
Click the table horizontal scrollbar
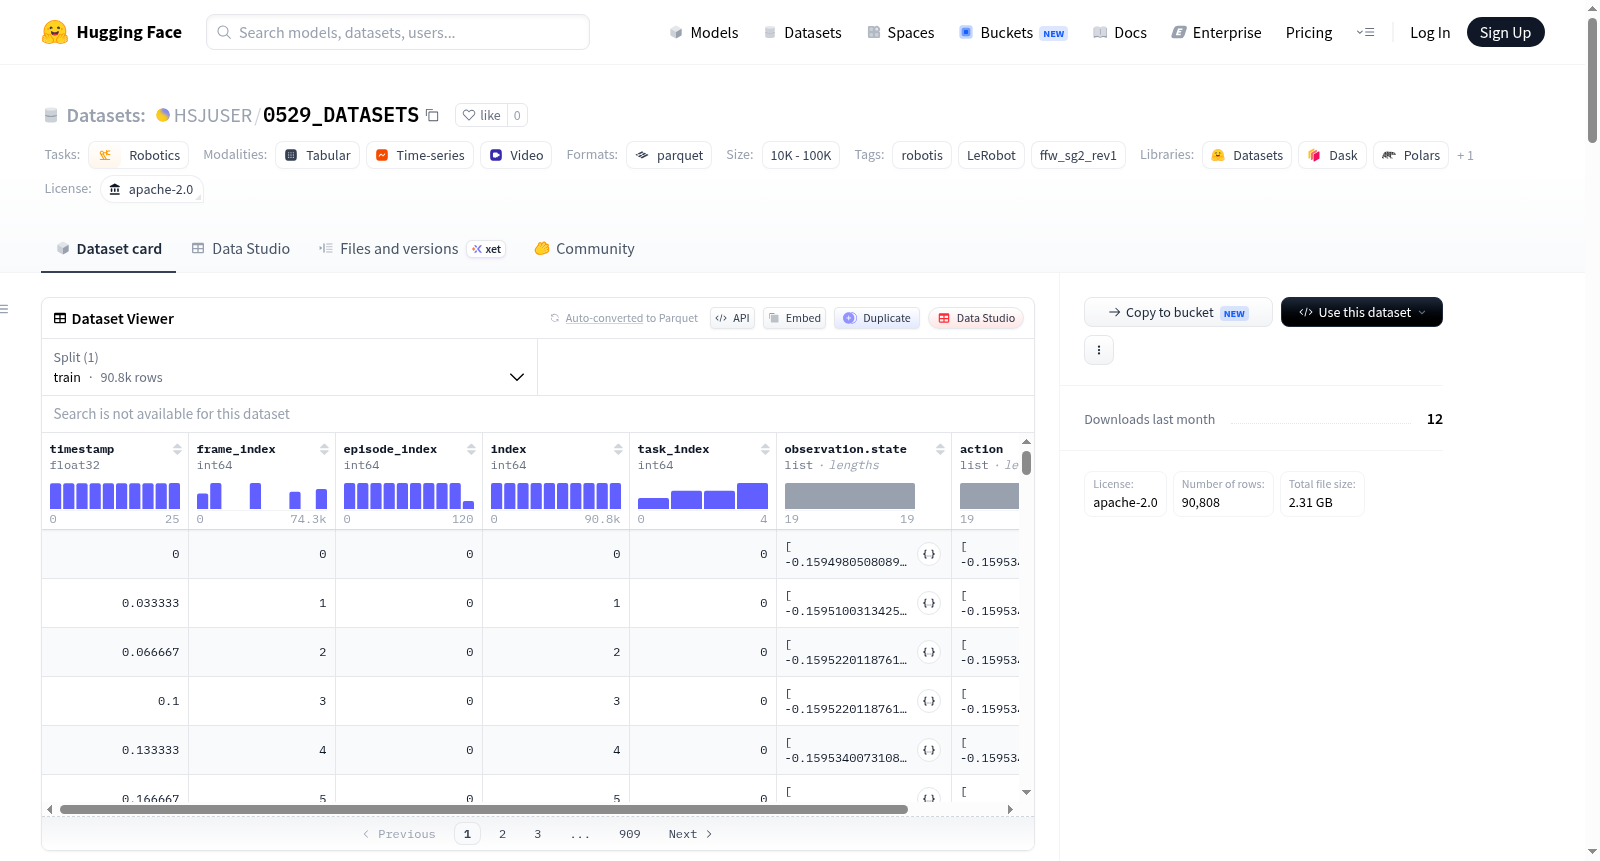pyautogui.click(x=484, y=809)
